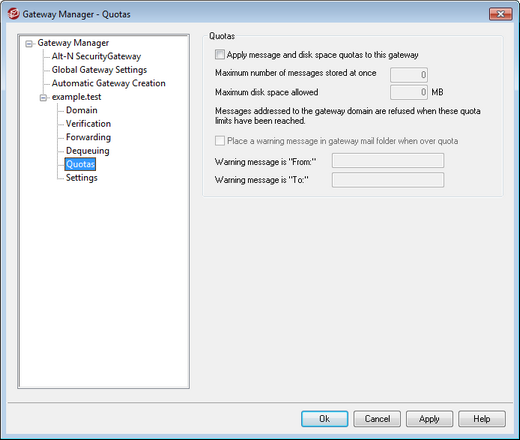Select the example.test gateway node
This screenshot has height=440, width=520.
(76, 97)
